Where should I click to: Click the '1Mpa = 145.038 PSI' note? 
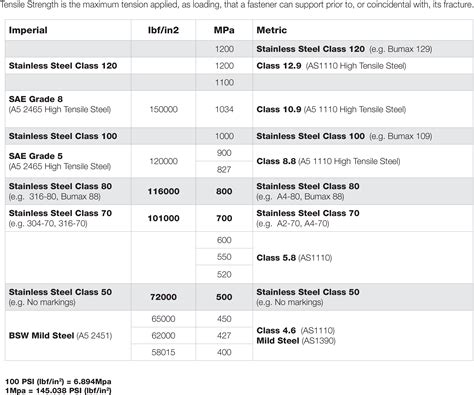[x=58, y=390]
